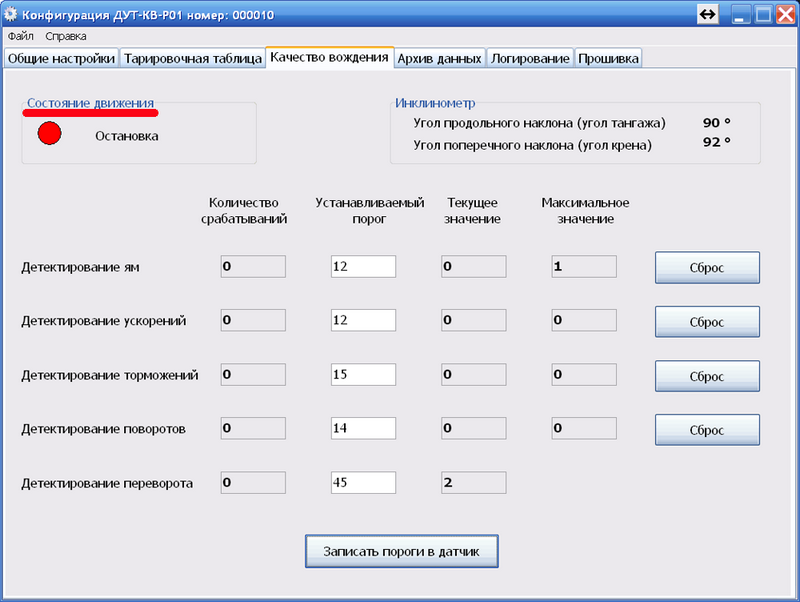Click the Инклинометр group title
800x602 pixels.
click(435, 103)
